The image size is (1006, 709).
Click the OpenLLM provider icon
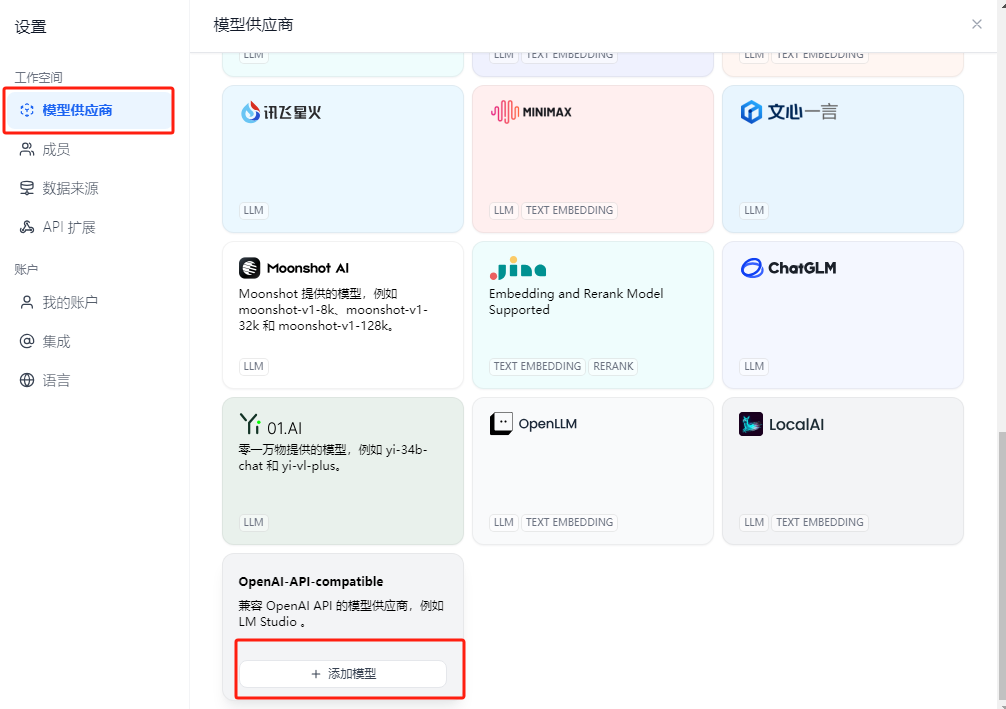tap(500, 423)
